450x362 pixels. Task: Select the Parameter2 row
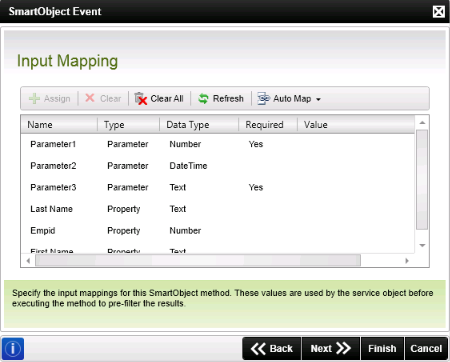(x=218, y=166)
